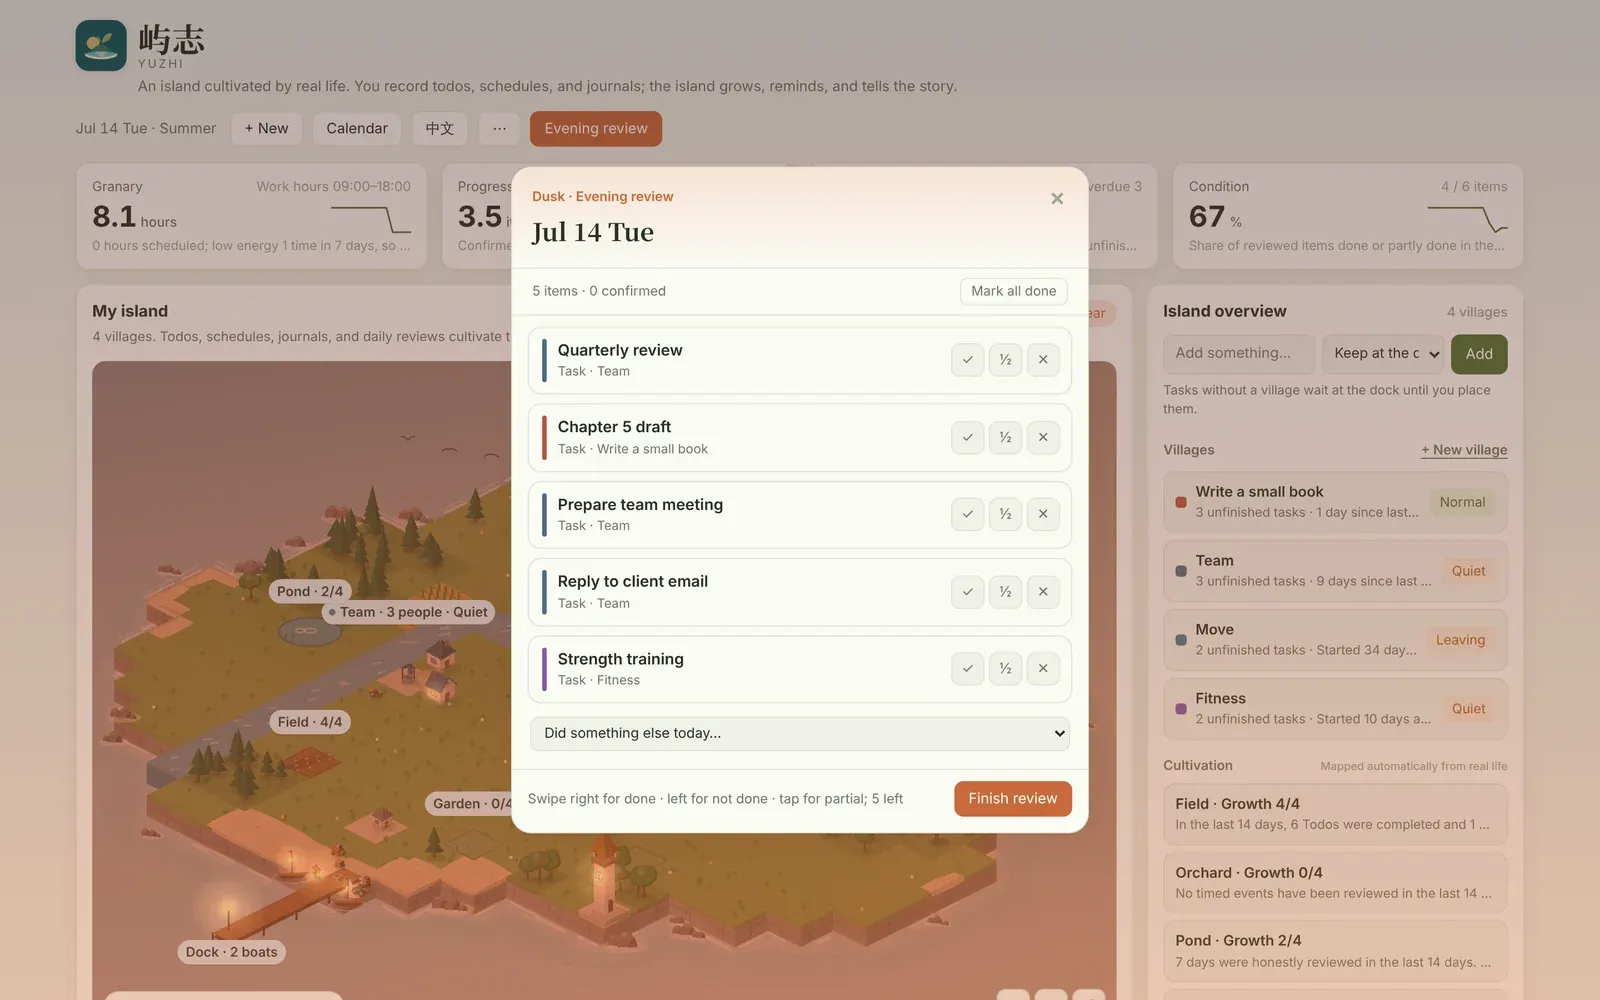1600x1000 pixels.
Task: Mark Chapter 5 draft not done
Action: (x=1043, y=437)
